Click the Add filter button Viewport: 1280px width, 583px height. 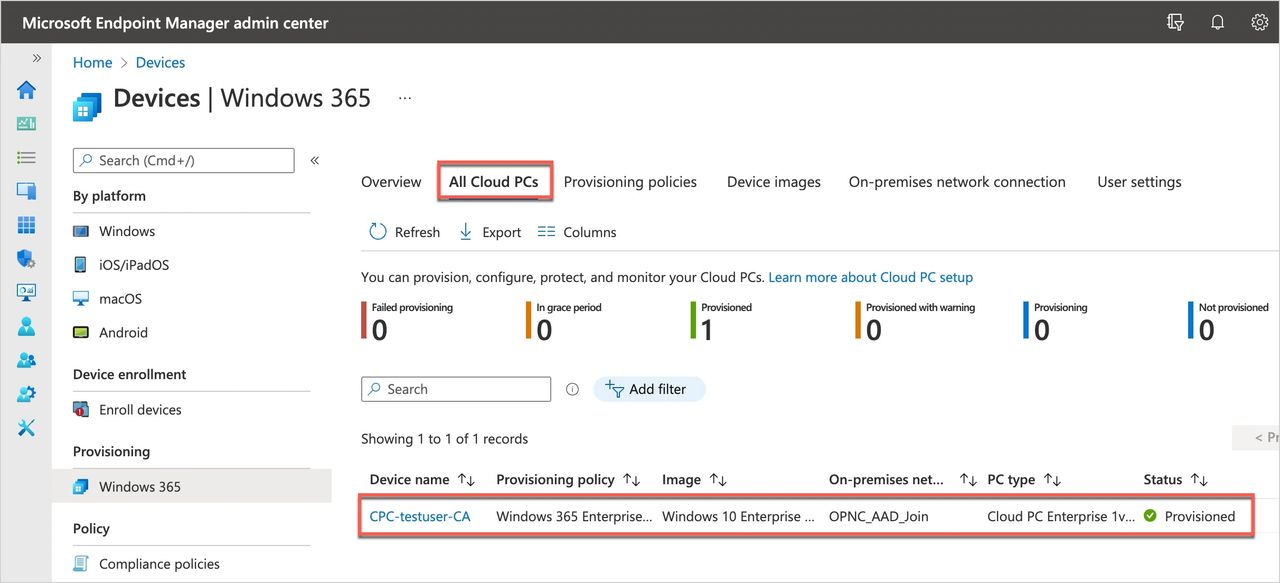[649, 389]
